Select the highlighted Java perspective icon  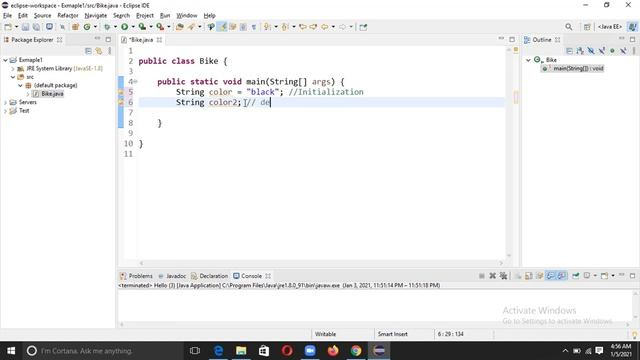[632, 27]
